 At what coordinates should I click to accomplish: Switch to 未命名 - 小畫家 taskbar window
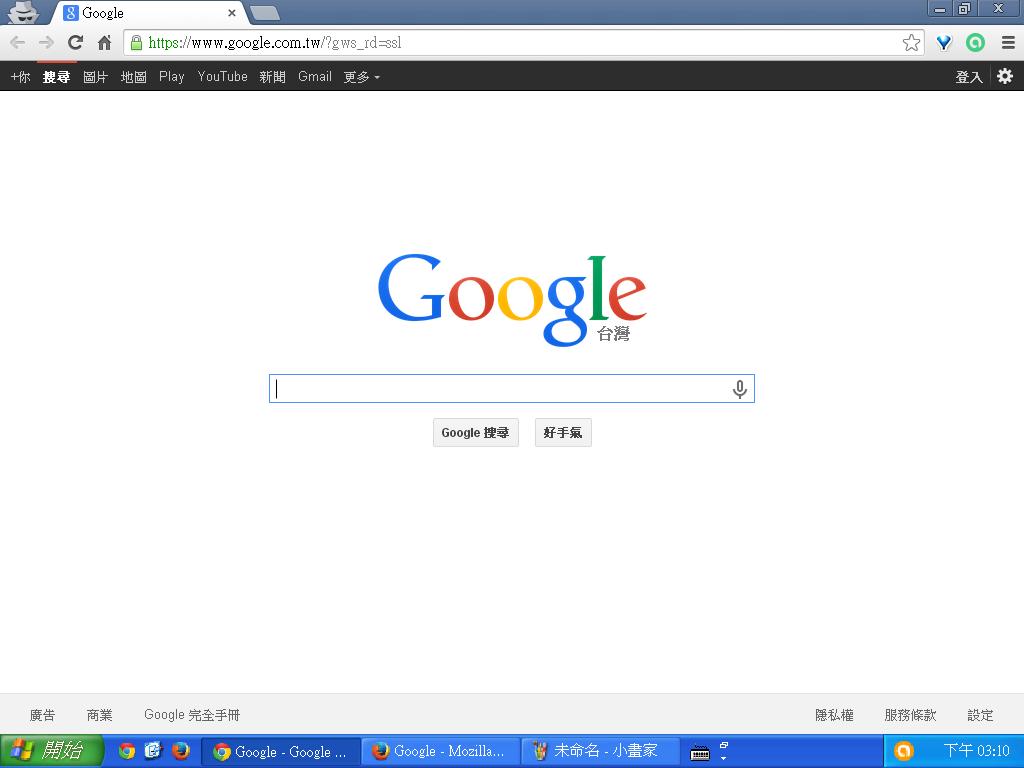click(x=601, y=752)
